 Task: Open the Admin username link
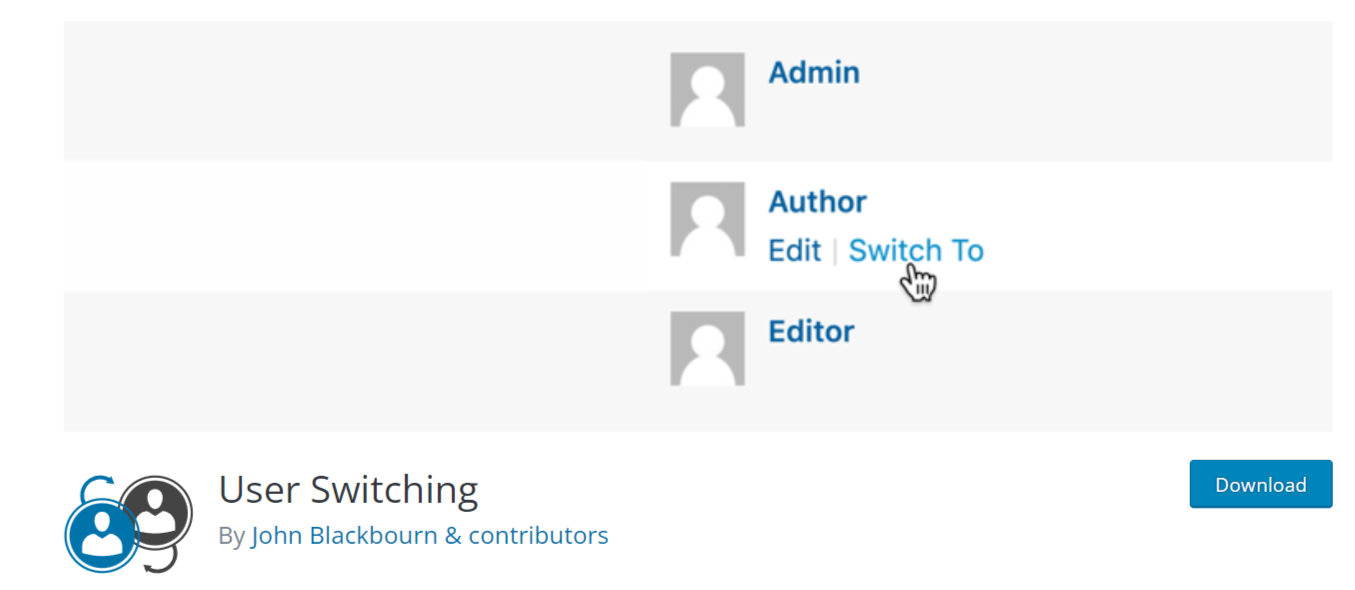pyautogui.click(x=813, y=73)
